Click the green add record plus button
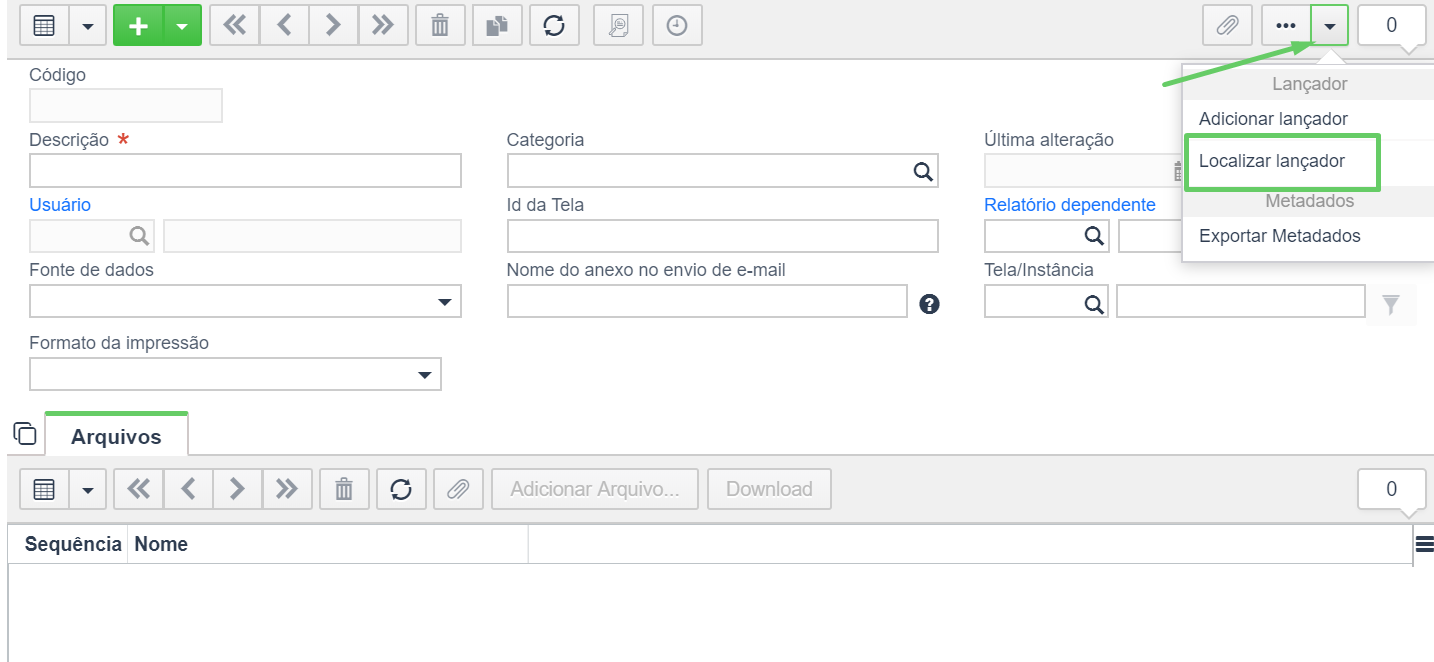The width and height of the screenshot is (1434, 662). coord(138,26)
